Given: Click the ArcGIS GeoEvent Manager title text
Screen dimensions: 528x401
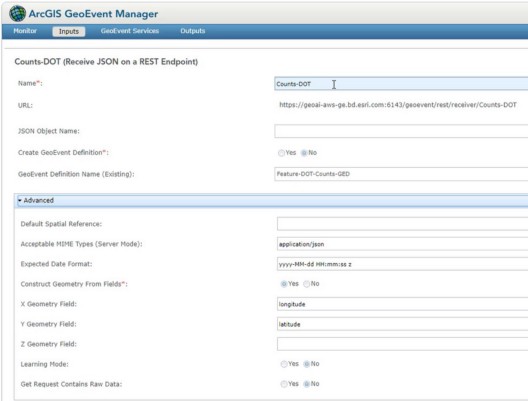Looking at the screenshot, I should [x=93, y=14].
